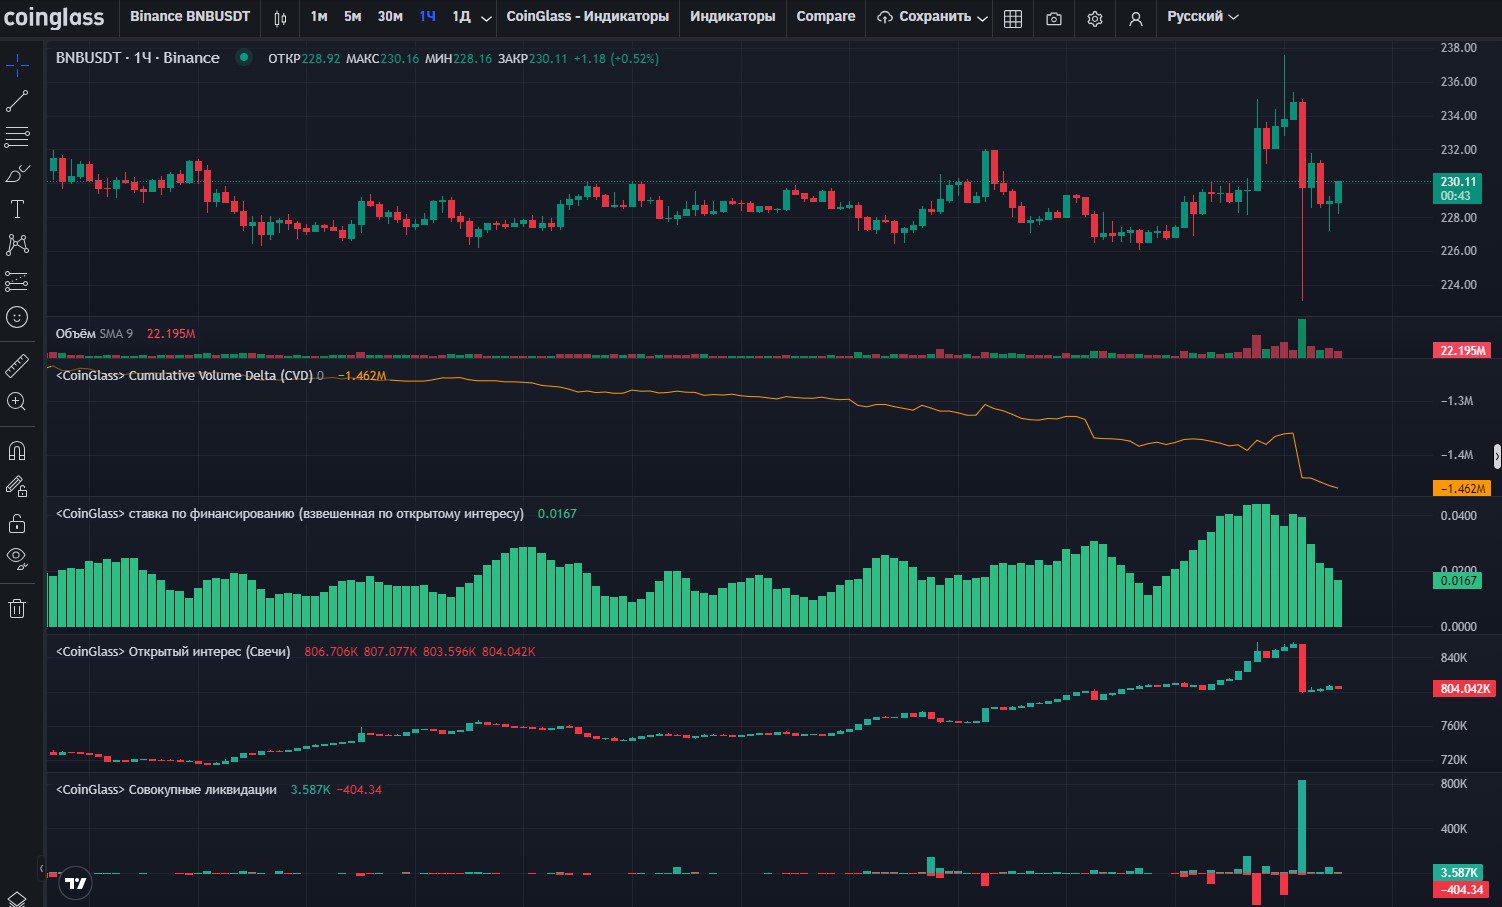Open the Русский language dropdown
Screen dimensions: 1502x907
pos(1203,17)
